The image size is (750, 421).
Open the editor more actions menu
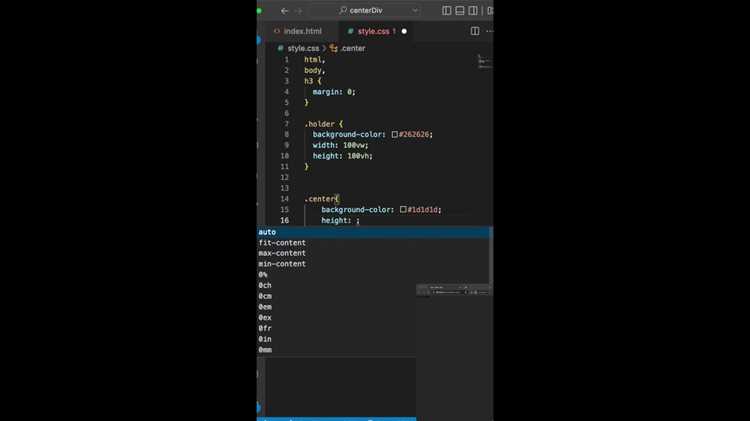click(489, 31)
